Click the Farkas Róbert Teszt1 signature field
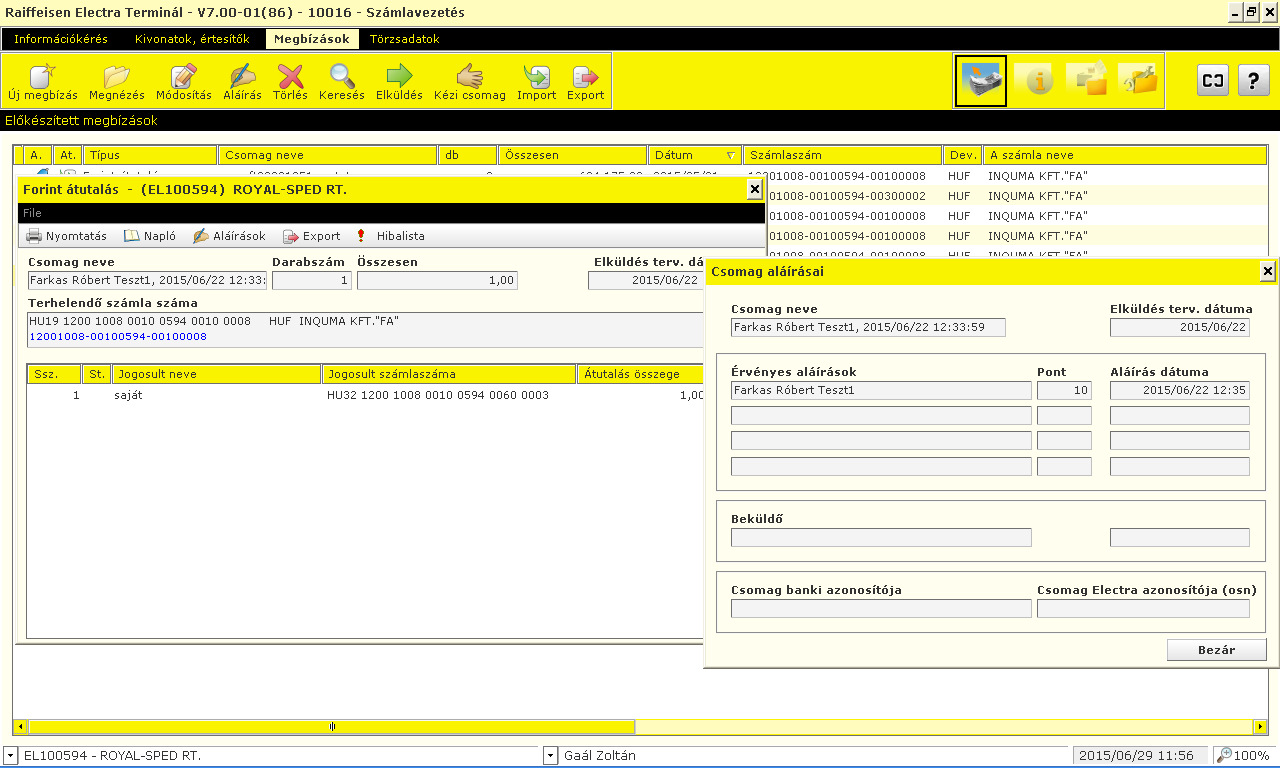The width and height of the screenshot is (1280, 768). click(881, 390)
